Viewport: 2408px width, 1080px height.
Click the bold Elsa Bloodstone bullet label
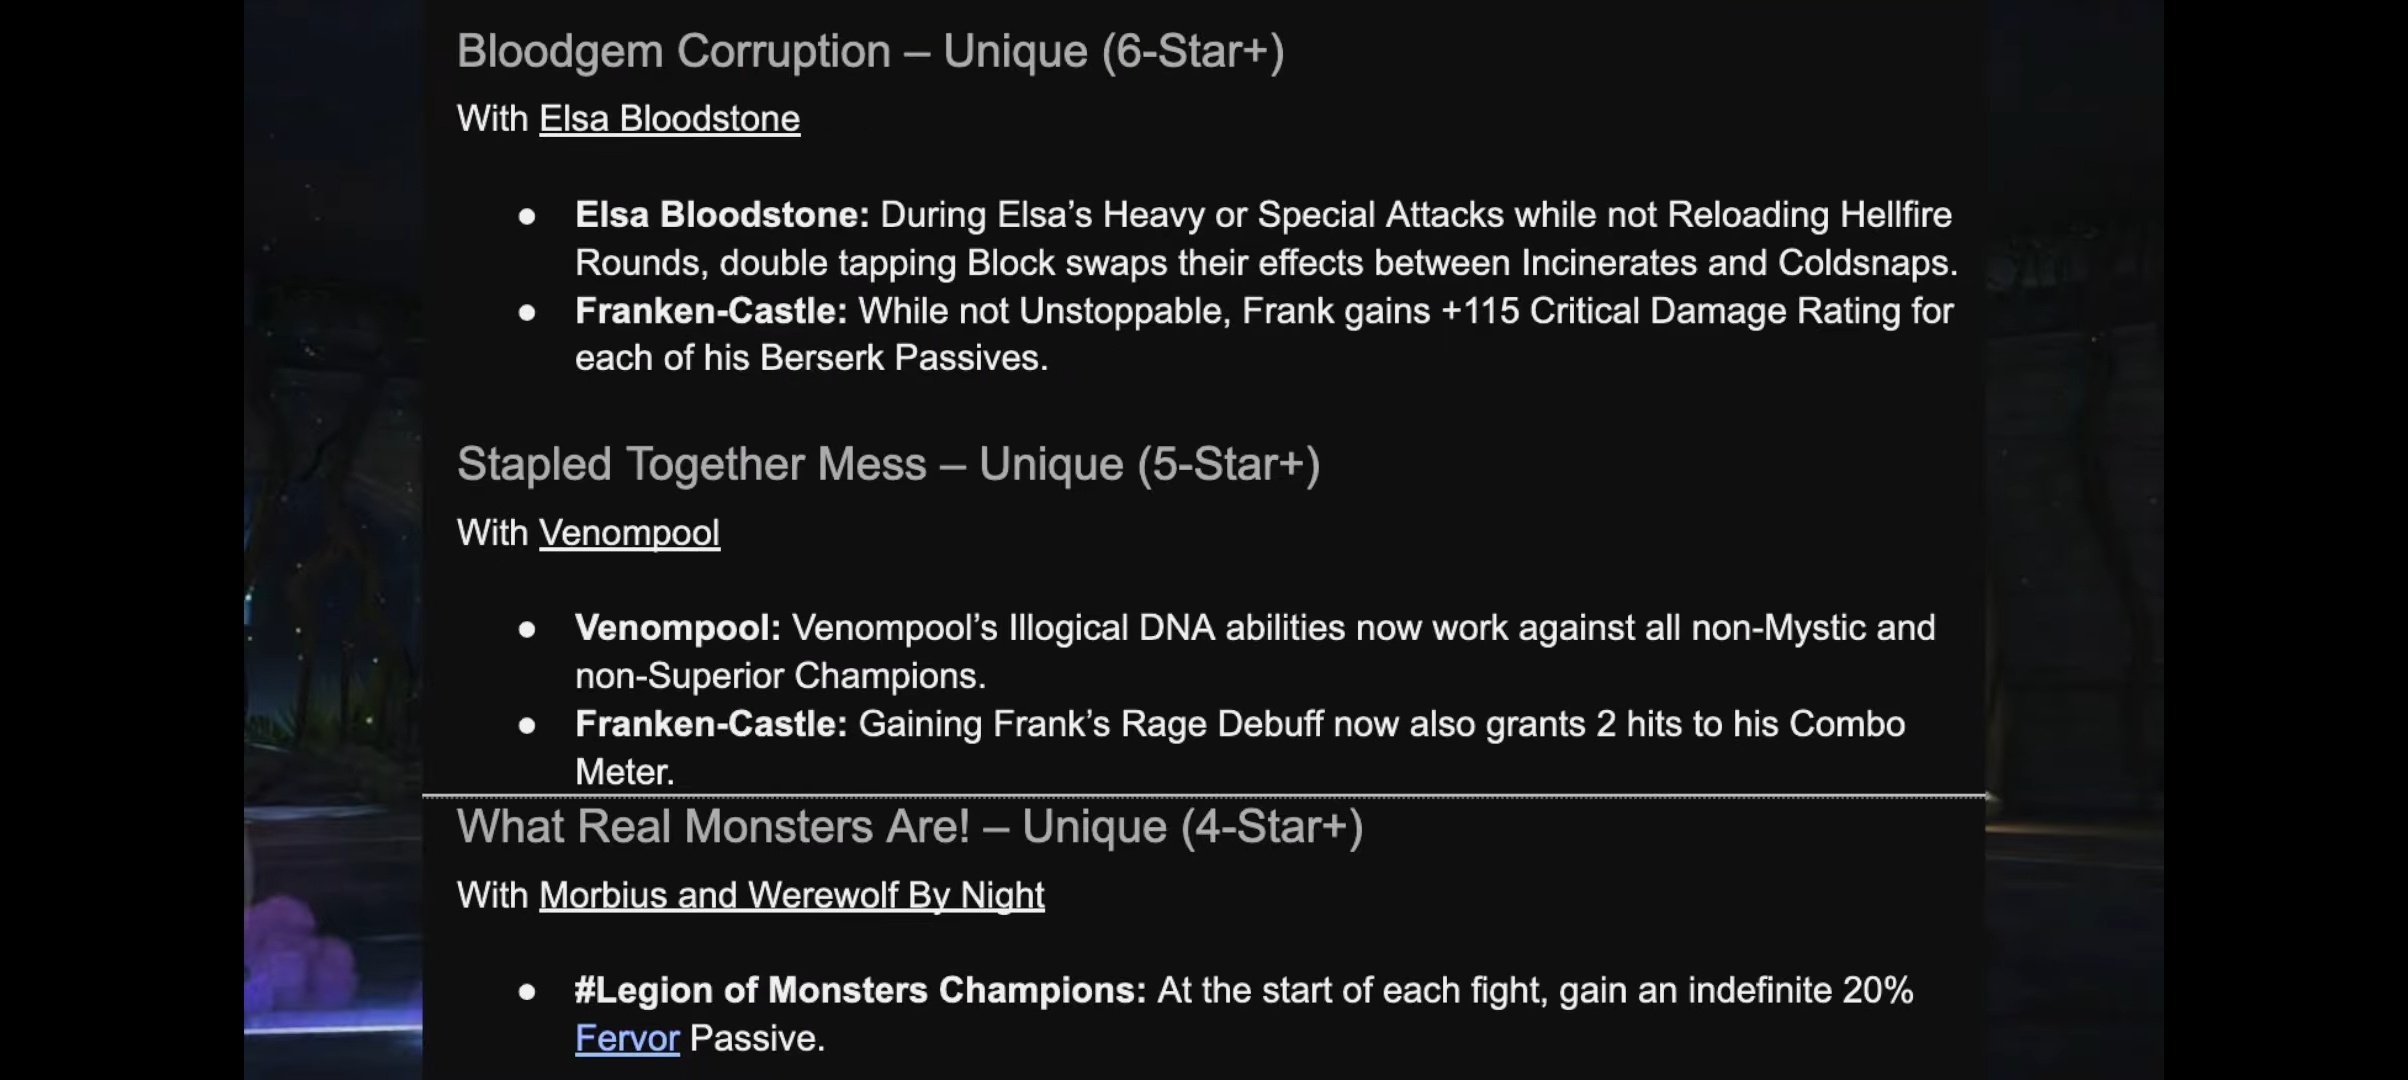(722, 215)
